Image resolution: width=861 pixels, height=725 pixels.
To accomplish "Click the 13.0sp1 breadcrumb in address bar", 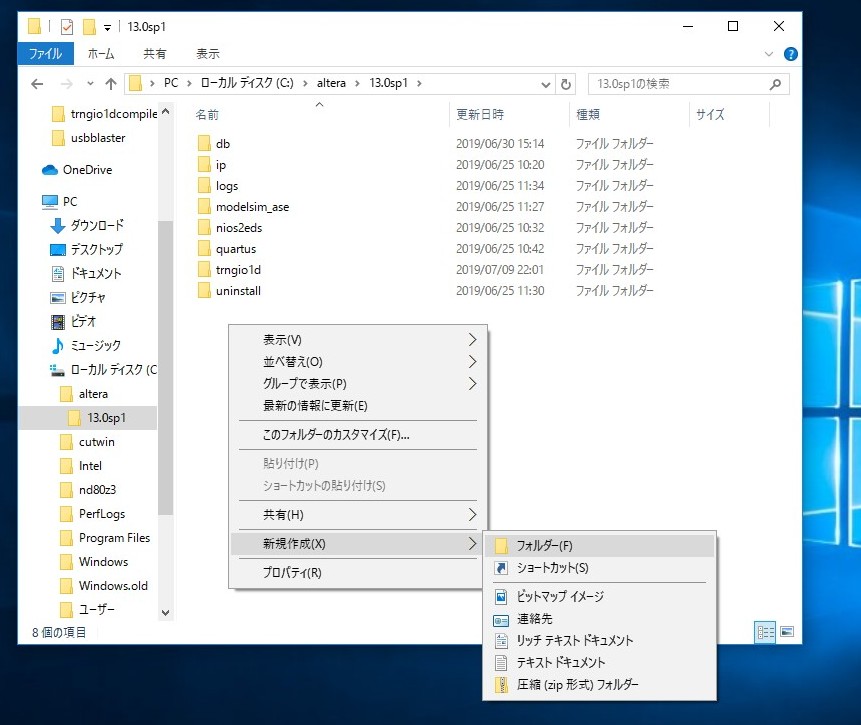I will coord(388,83).
